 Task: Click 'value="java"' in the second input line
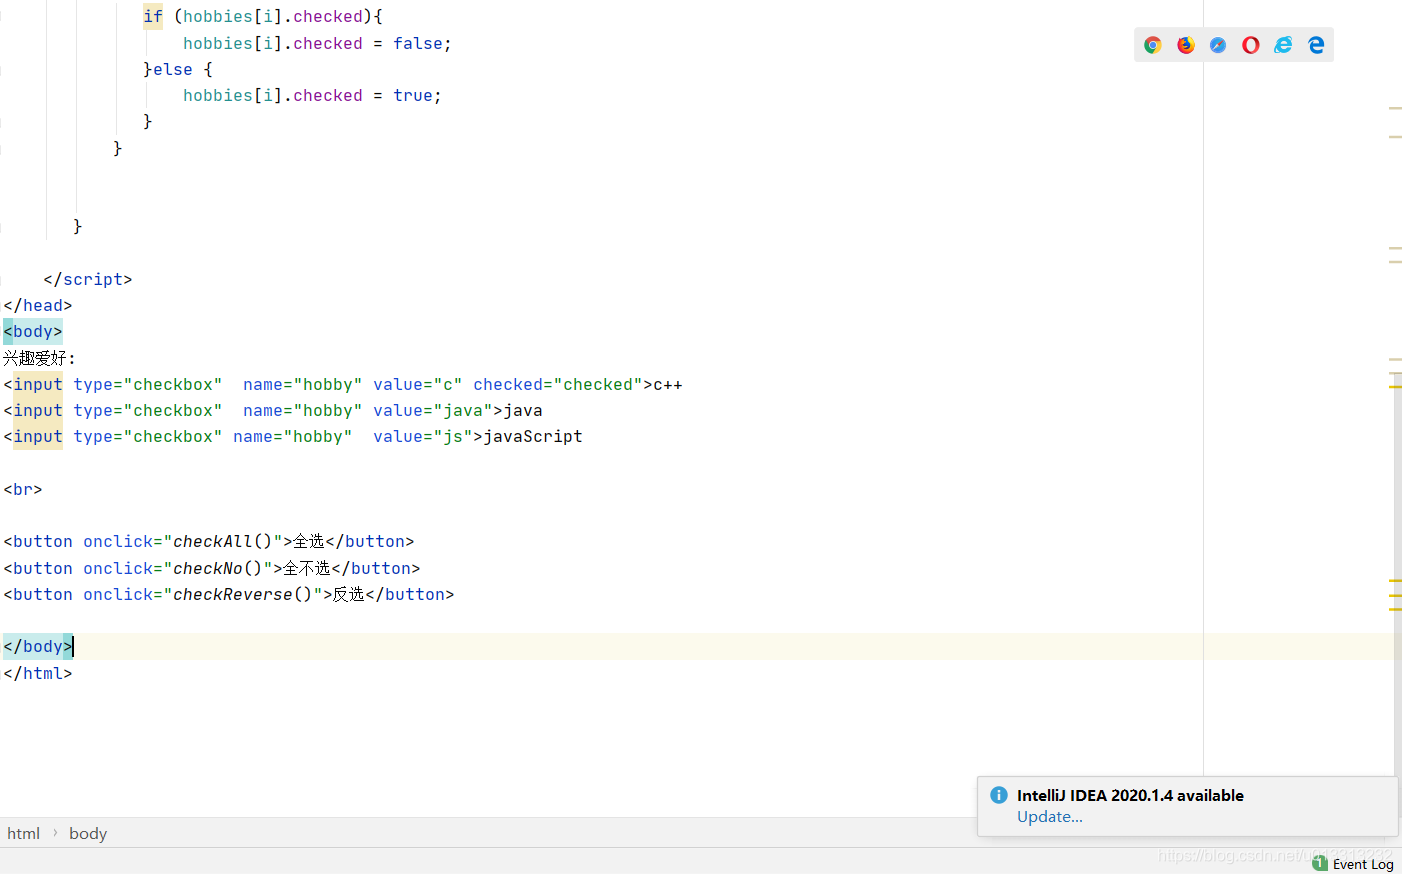coord(433,410)
